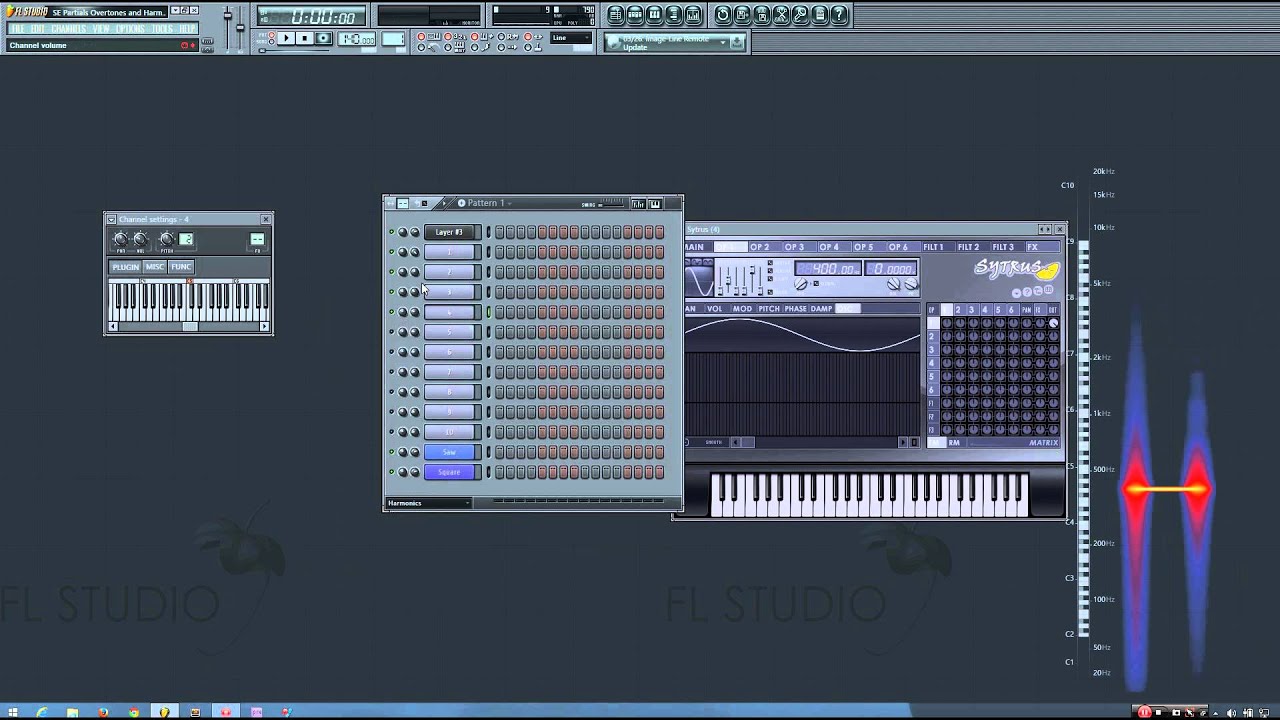The image size is (1280, 720).
Task: Click the 0.0000 frequency offset field in Sytrus
Action: [x=890, y=268]
